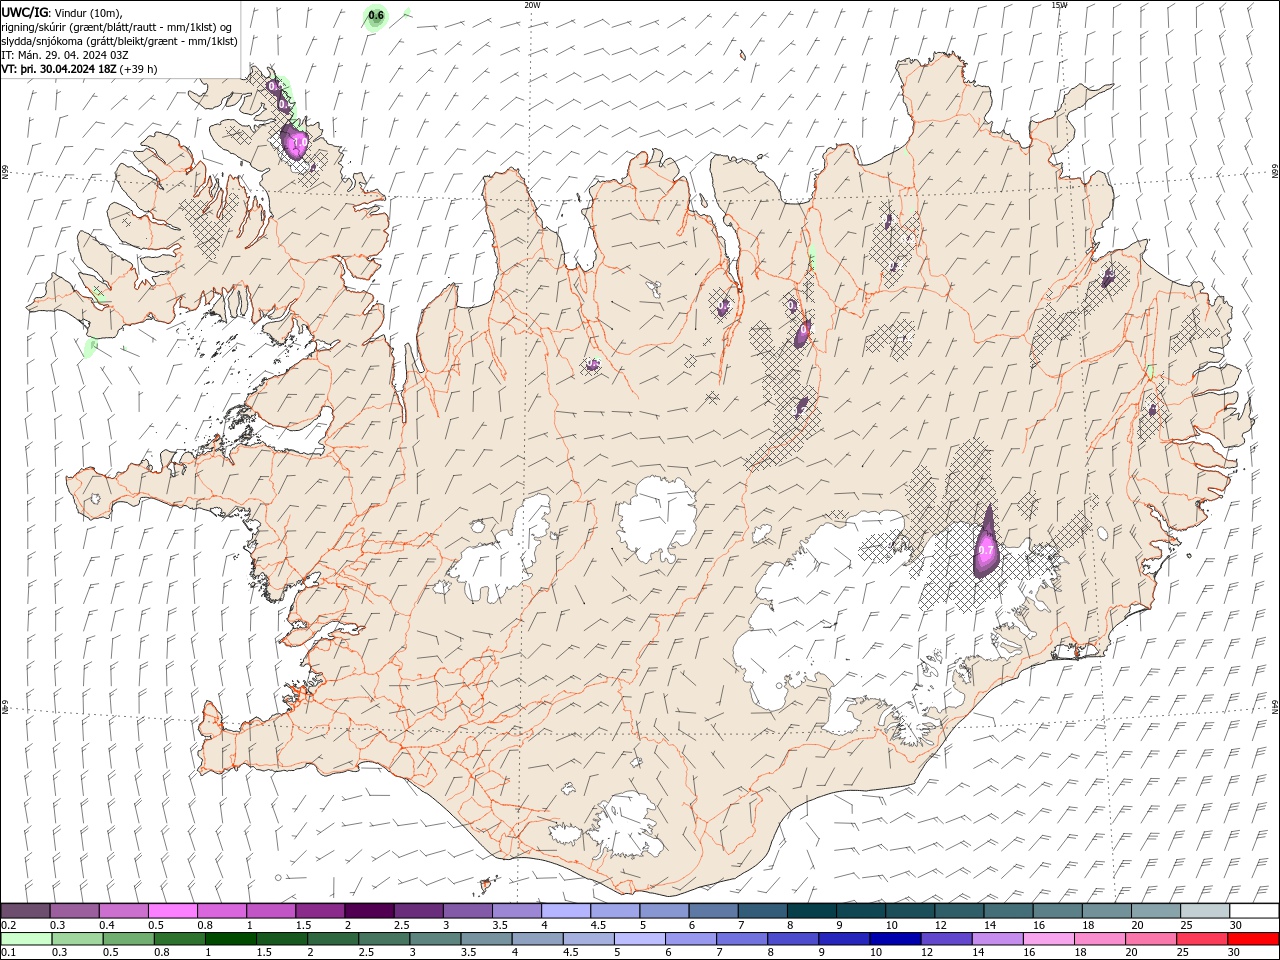
Task: Select the darkest green 1 swatch on lower scale
Action: [231, 939]
